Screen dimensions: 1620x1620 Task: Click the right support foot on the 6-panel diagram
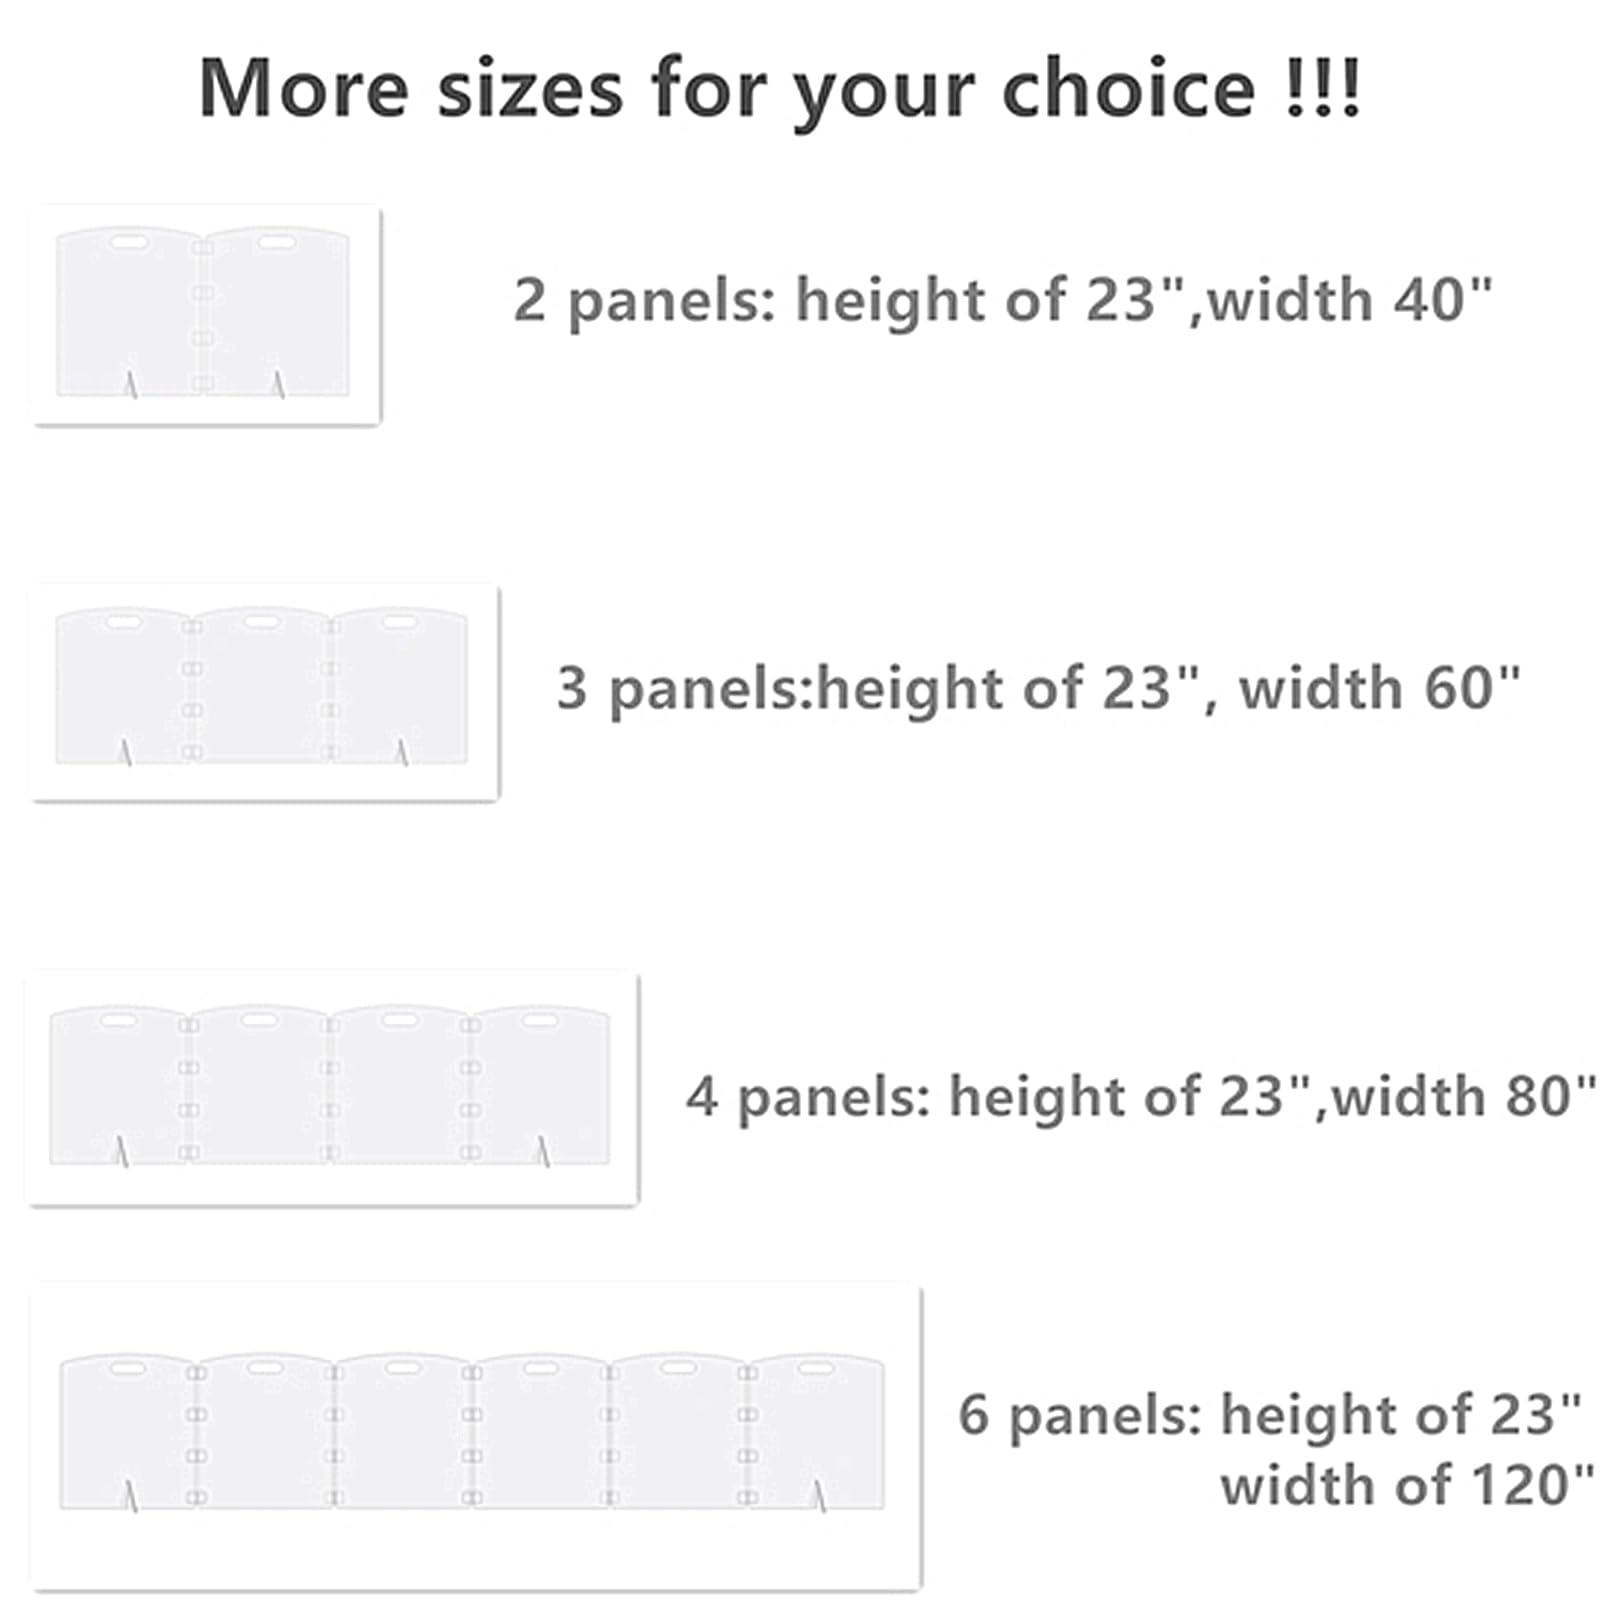tap(819, 1496)
